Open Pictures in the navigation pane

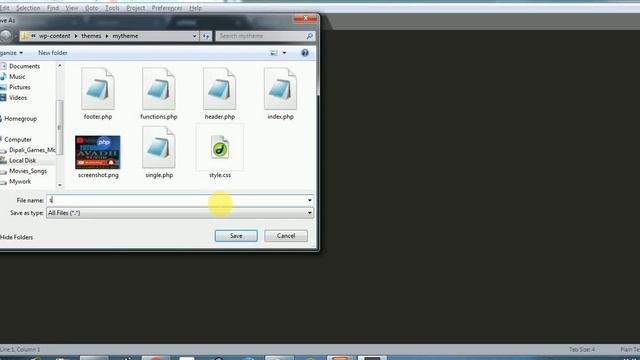click(20, 87)
